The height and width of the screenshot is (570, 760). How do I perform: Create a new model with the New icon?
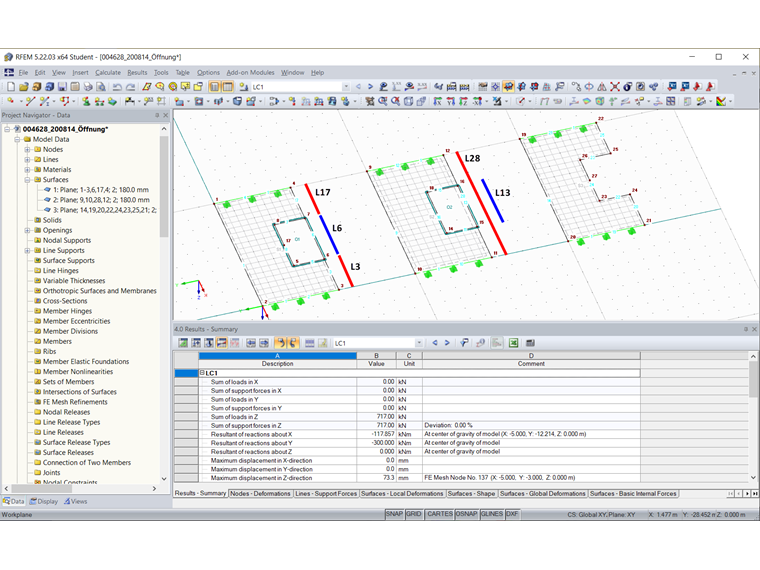click(x=11, y=87)
